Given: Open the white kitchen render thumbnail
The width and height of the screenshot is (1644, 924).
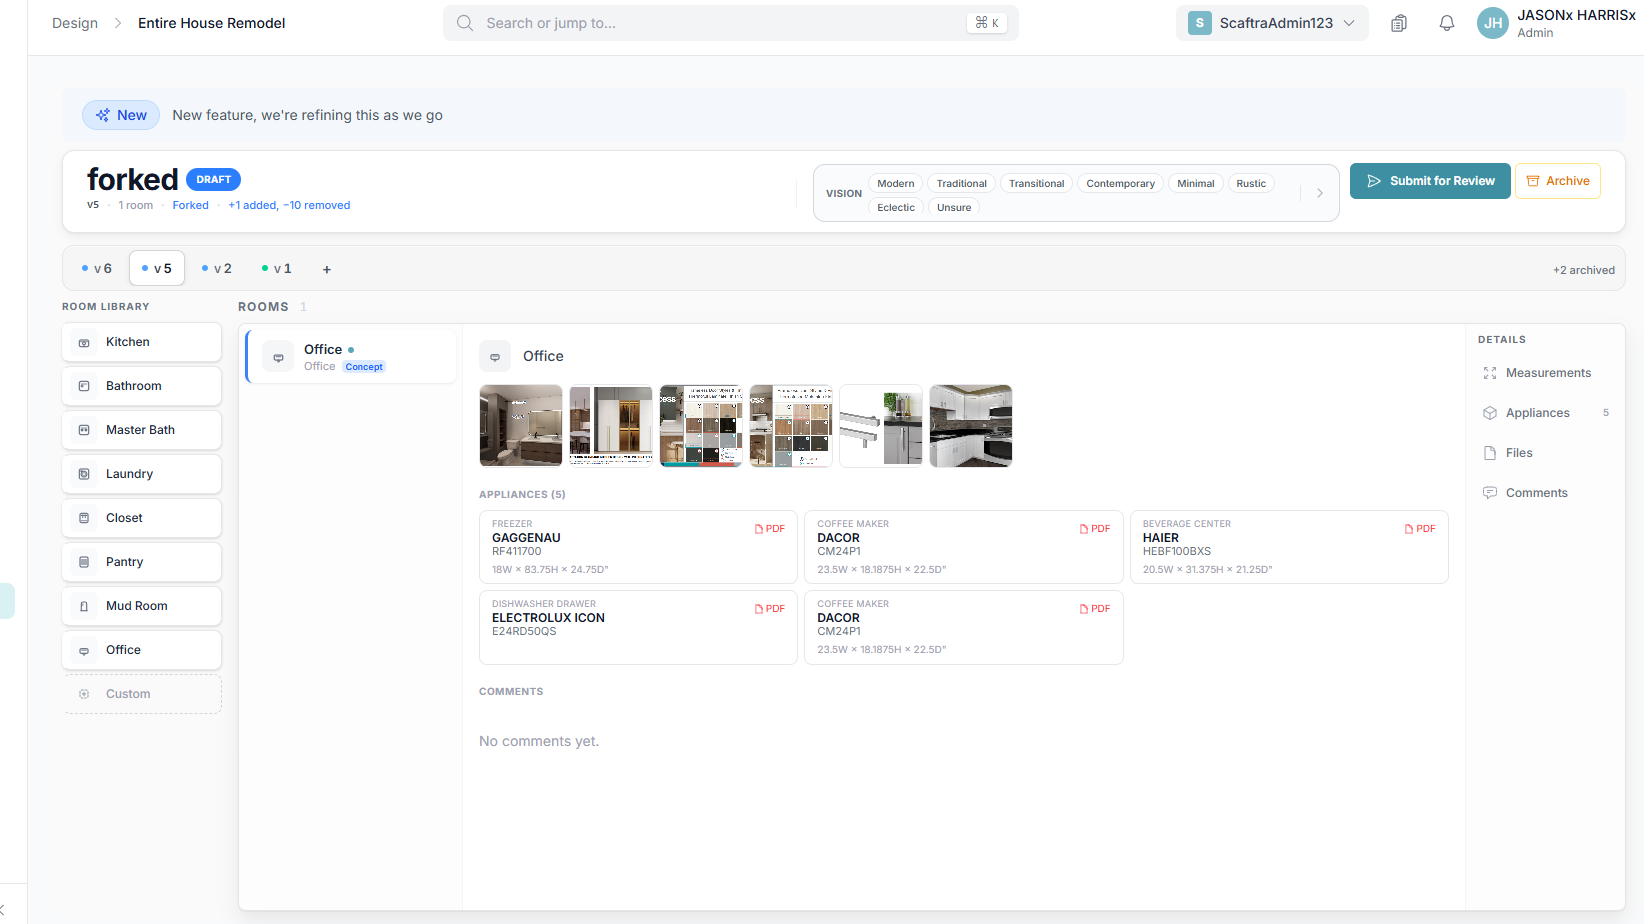Looking at the screenshot, I should 971,426.
